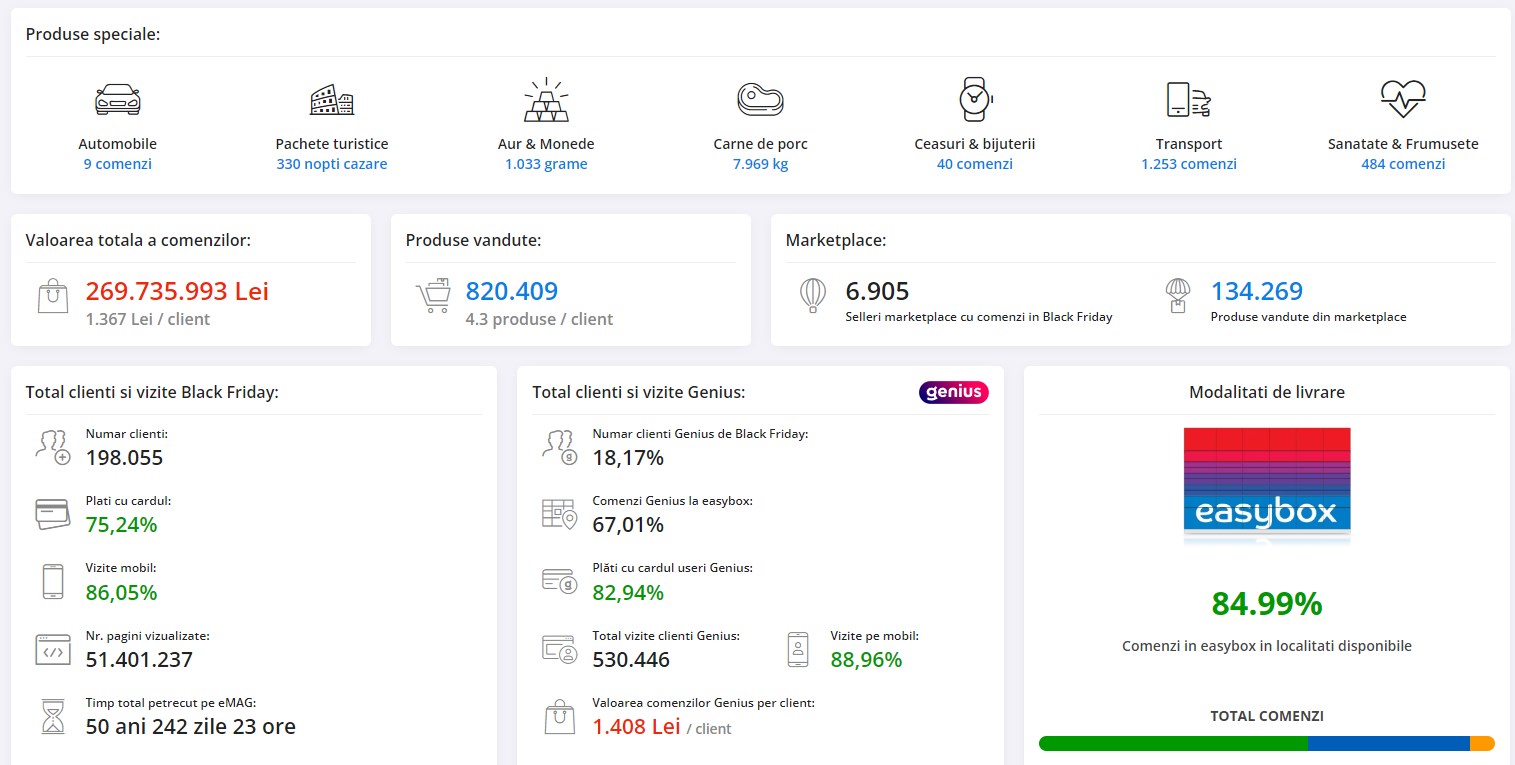
Task: Click the easybox logo image
Action: coord(1266,485)
